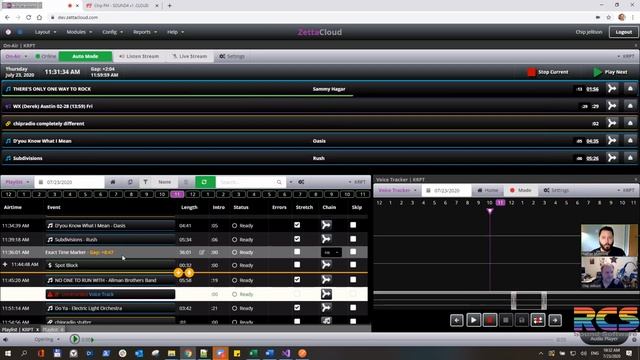Click green refresh button in playlist toolbar
The height and width of the screenshot is (360, 640).
(x=205, y=182)
